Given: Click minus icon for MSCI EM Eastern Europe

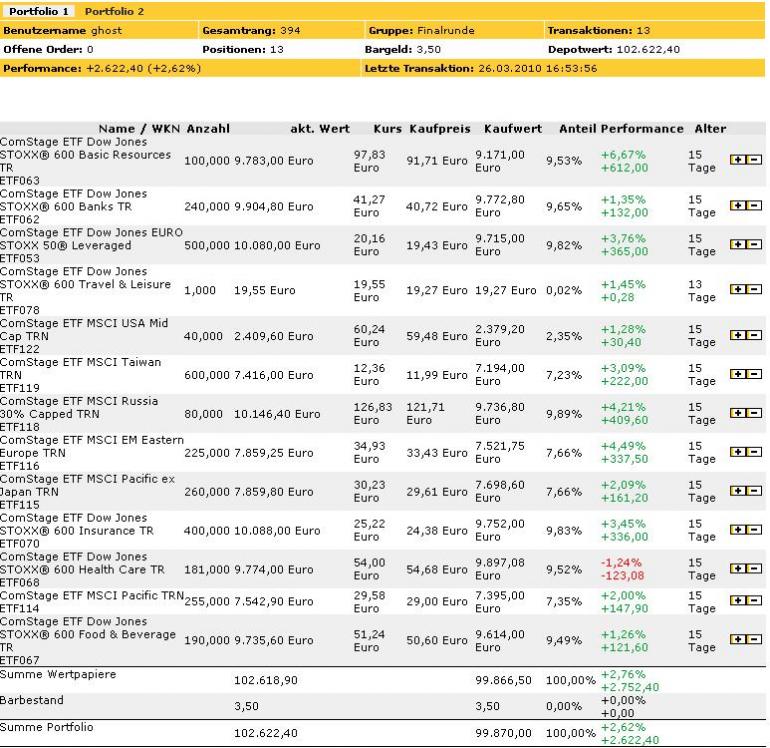Looking at the screenshot, I should coord(754,451).
